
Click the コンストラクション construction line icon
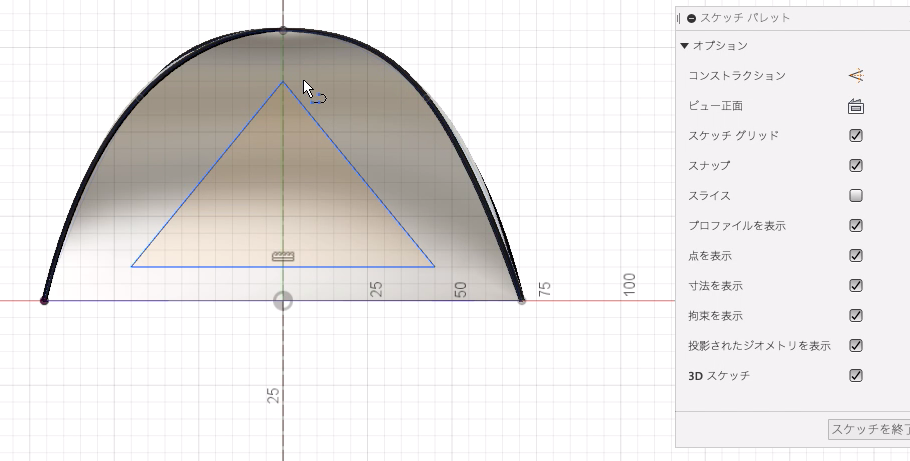(856, 75)
